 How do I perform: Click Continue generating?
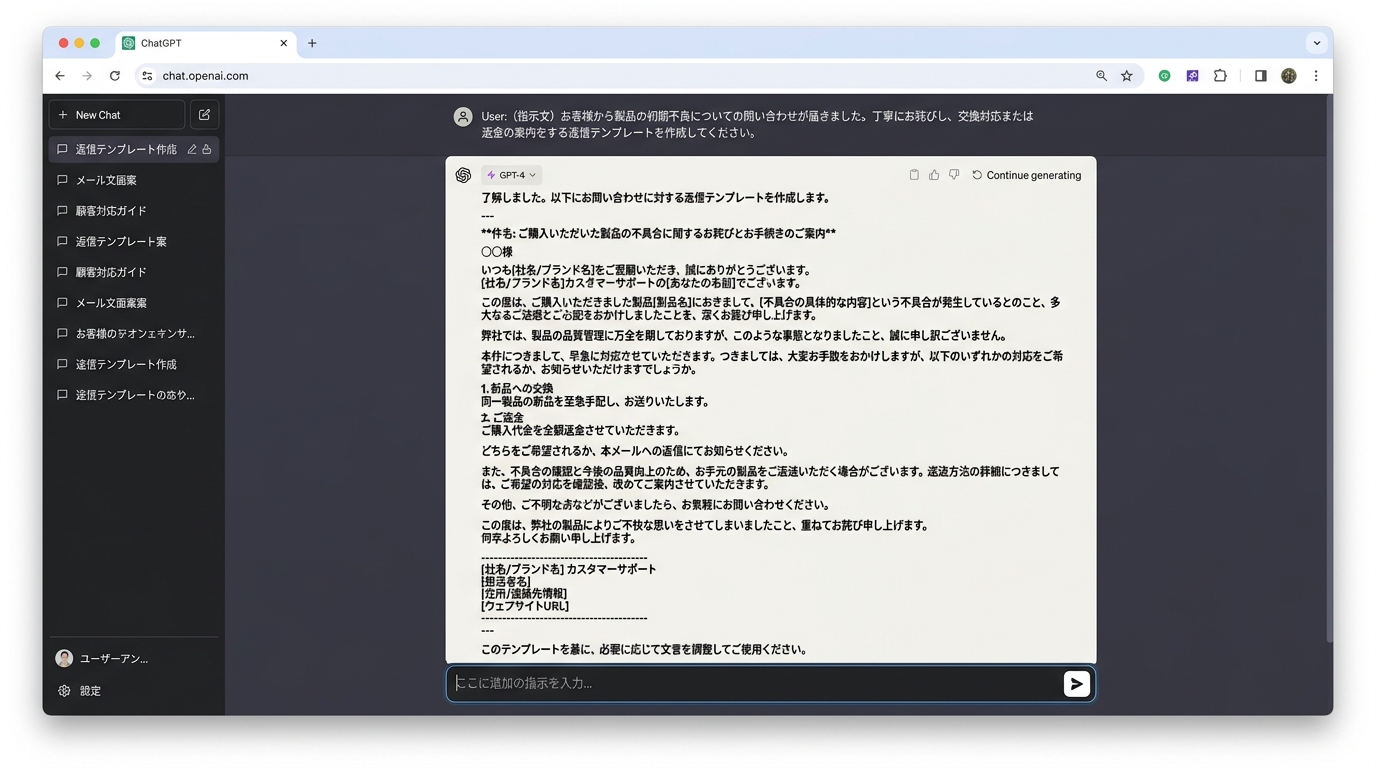[1027, 175]
